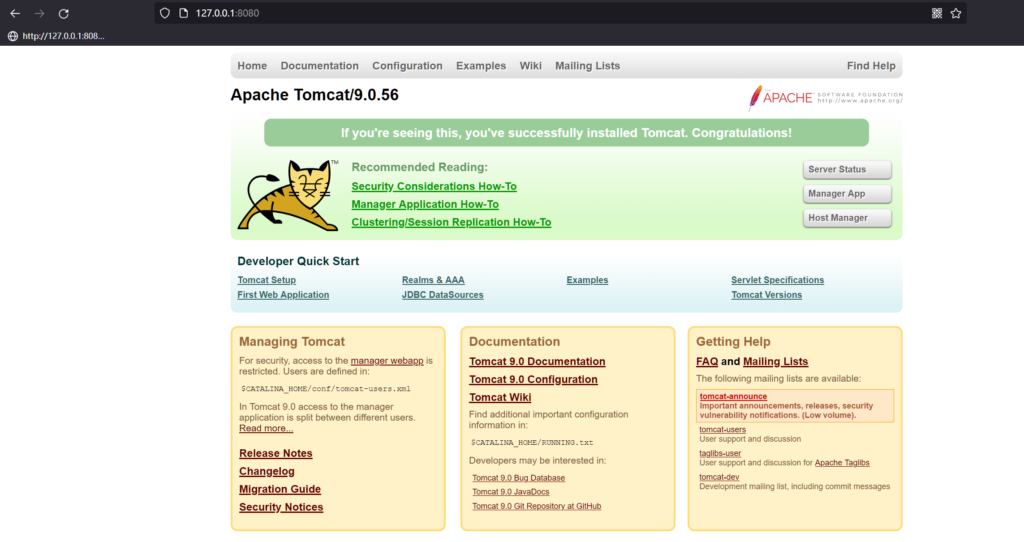Open the Security Notices link

tap(281, 507)
